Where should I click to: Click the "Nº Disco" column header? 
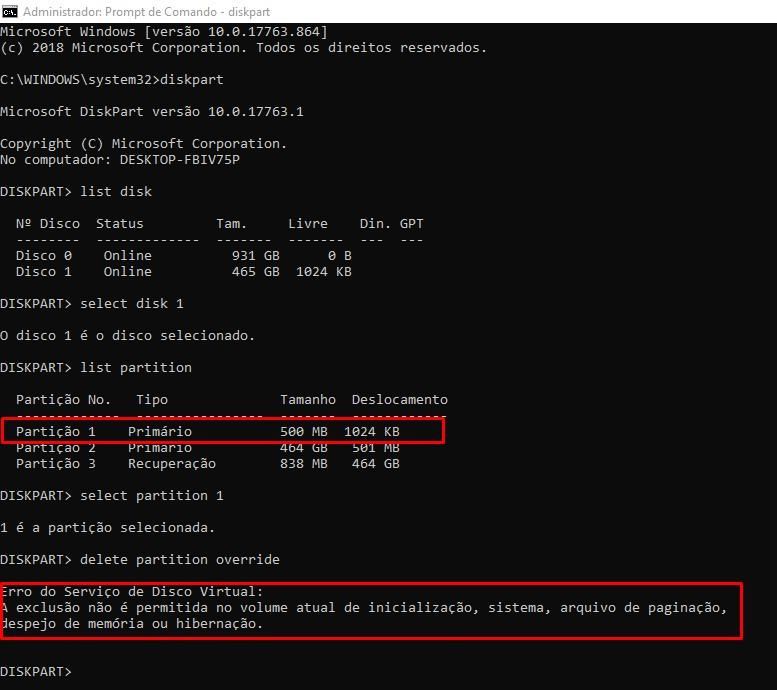click(x=48, y=224)
